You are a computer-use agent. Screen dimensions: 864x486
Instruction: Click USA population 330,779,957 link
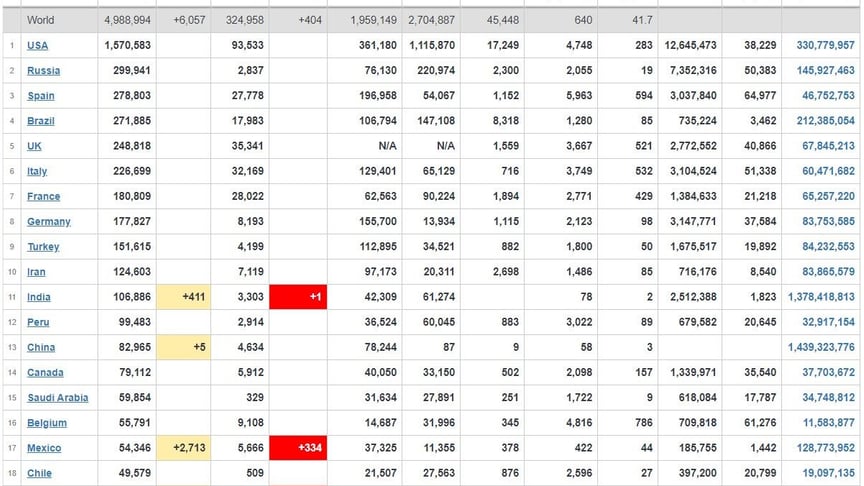click(x=826, y=46)
